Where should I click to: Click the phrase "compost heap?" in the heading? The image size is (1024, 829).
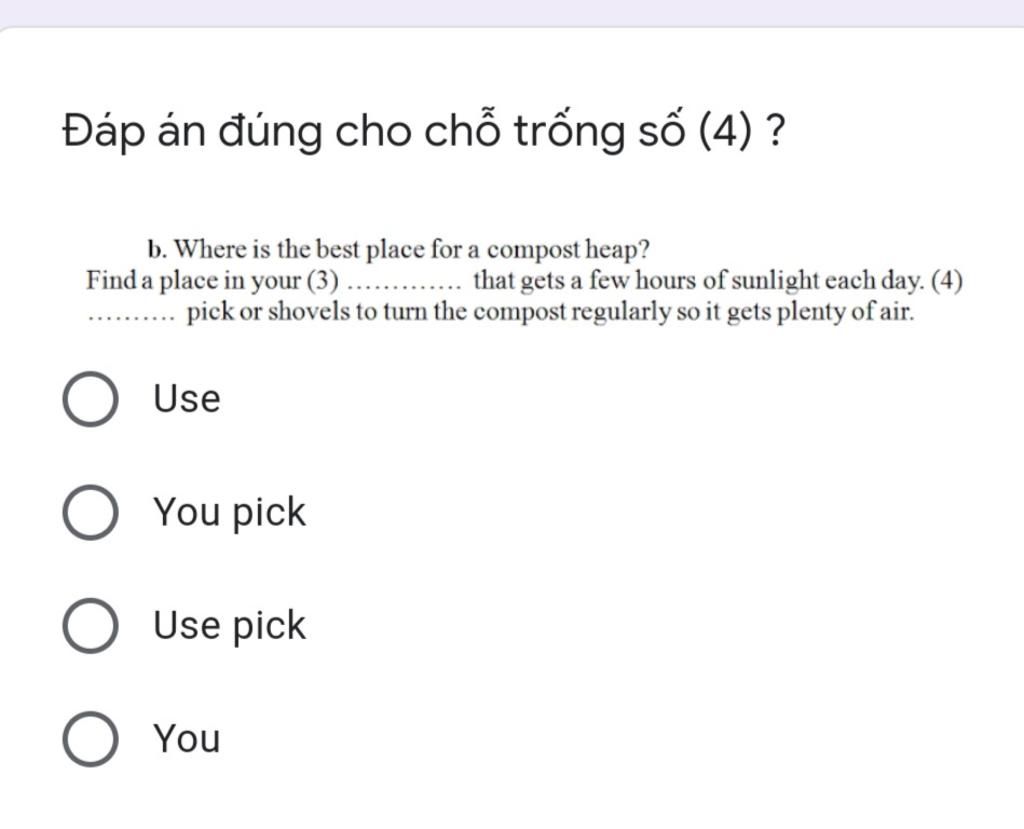click(x=568, y=251)
